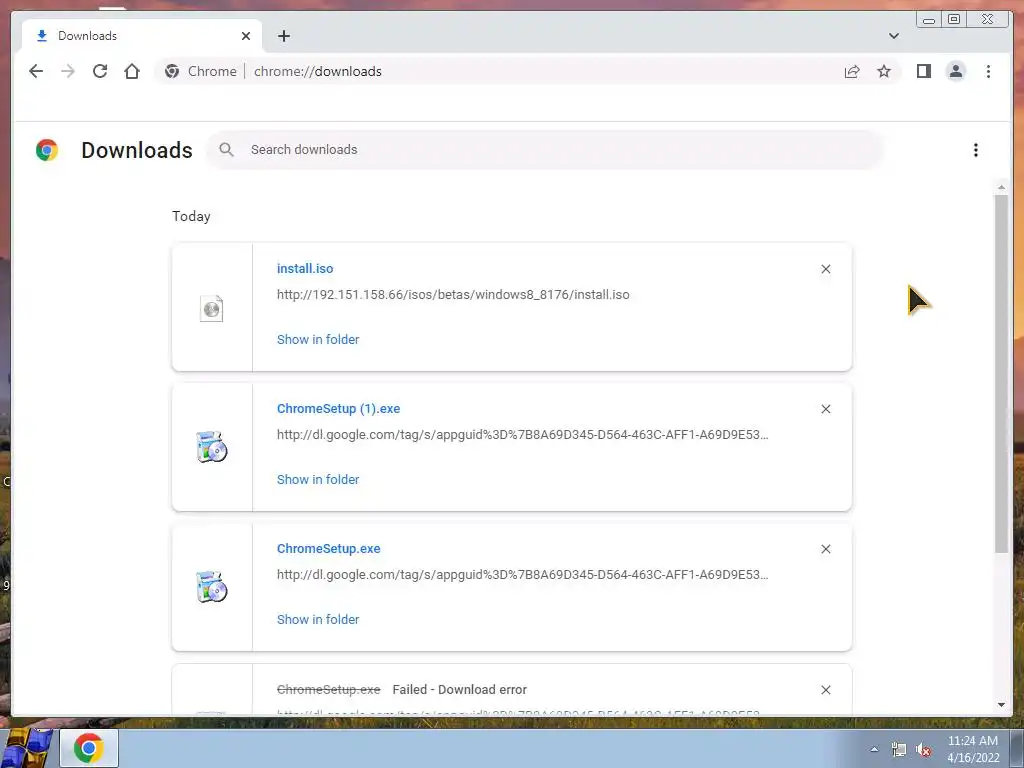Viewport: 1024px width, 768px height.
Task: Remove the failed ChromeSetup.exe entry
Action: point(825,690)
